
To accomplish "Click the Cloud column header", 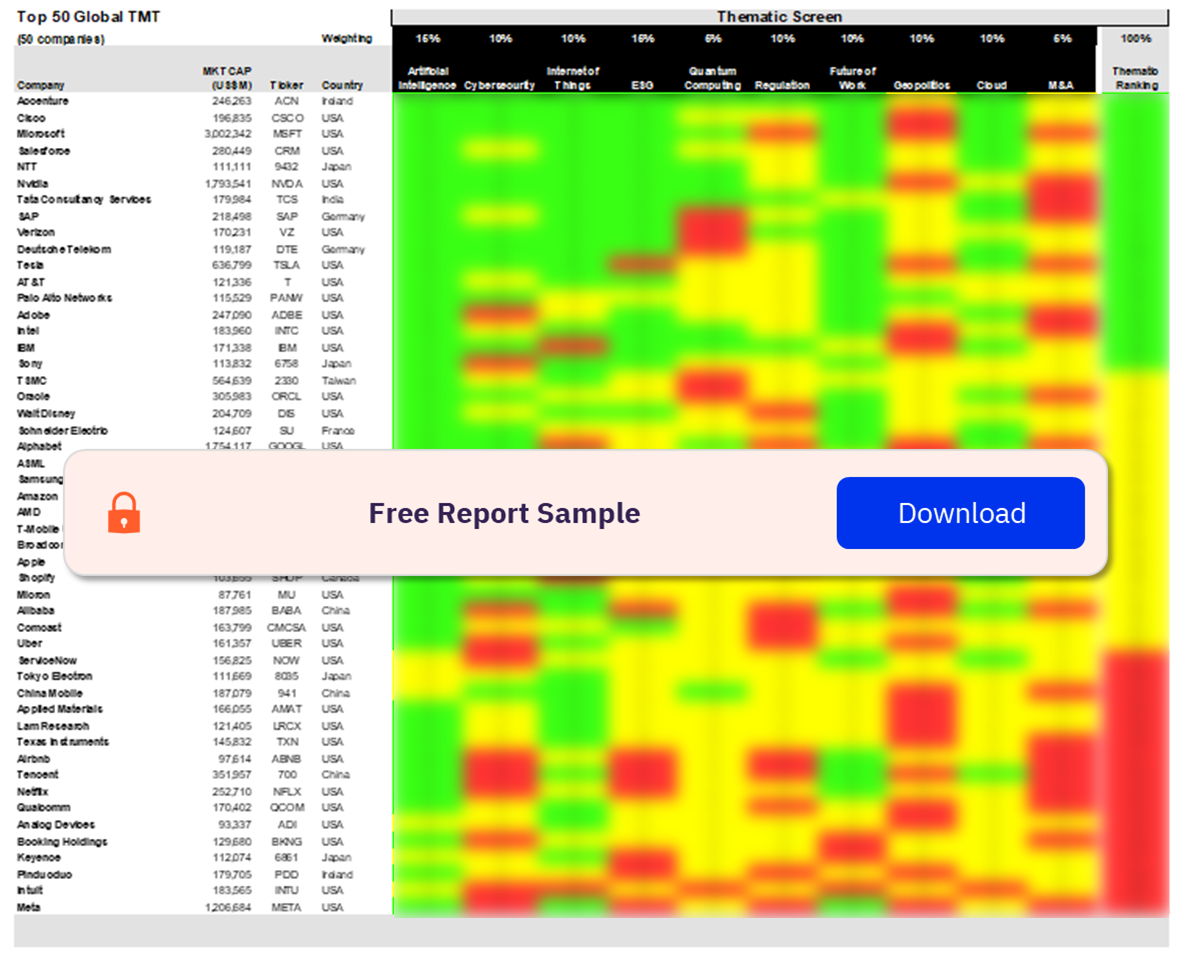I will pos(991,85).
